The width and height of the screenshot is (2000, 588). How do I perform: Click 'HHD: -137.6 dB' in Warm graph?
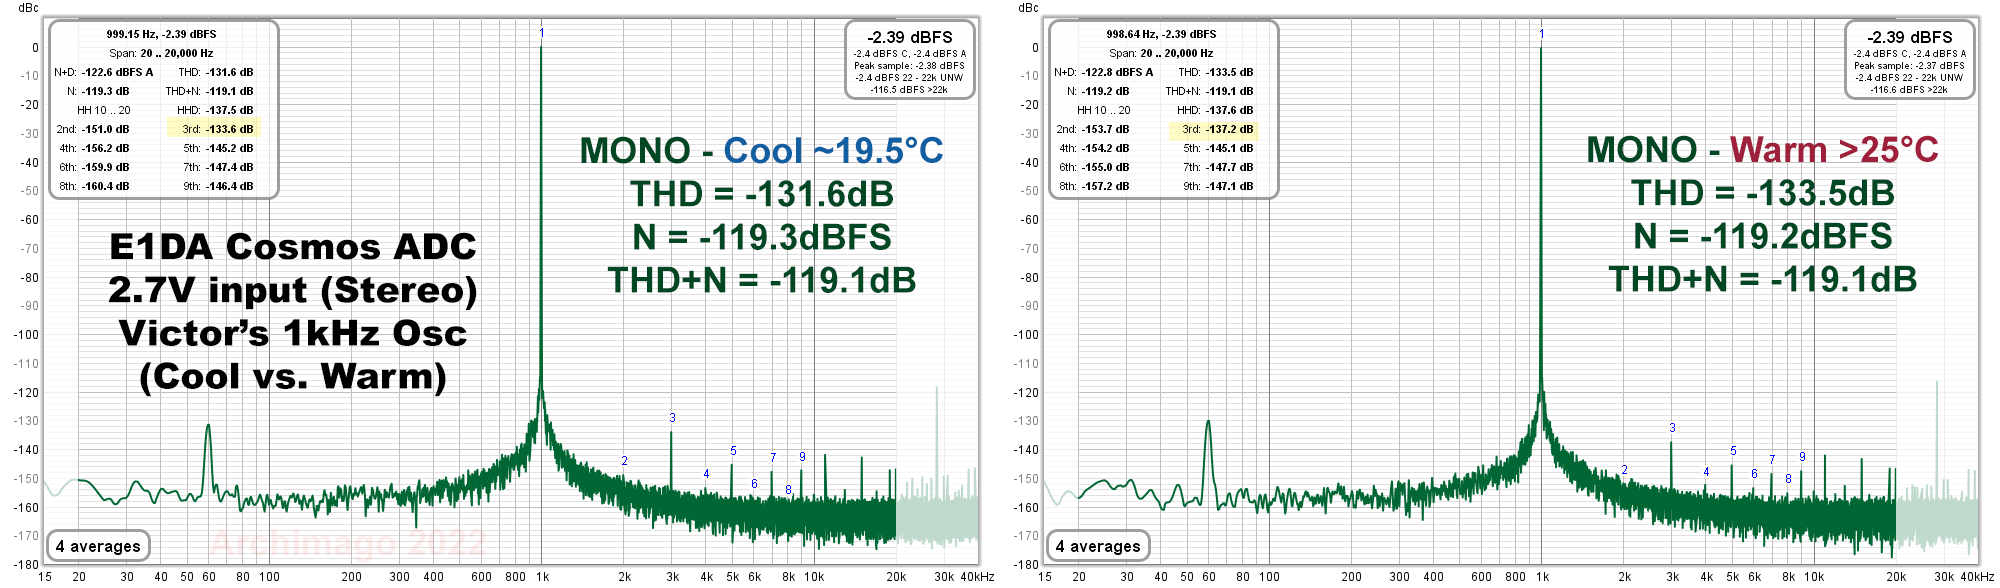1215,110
